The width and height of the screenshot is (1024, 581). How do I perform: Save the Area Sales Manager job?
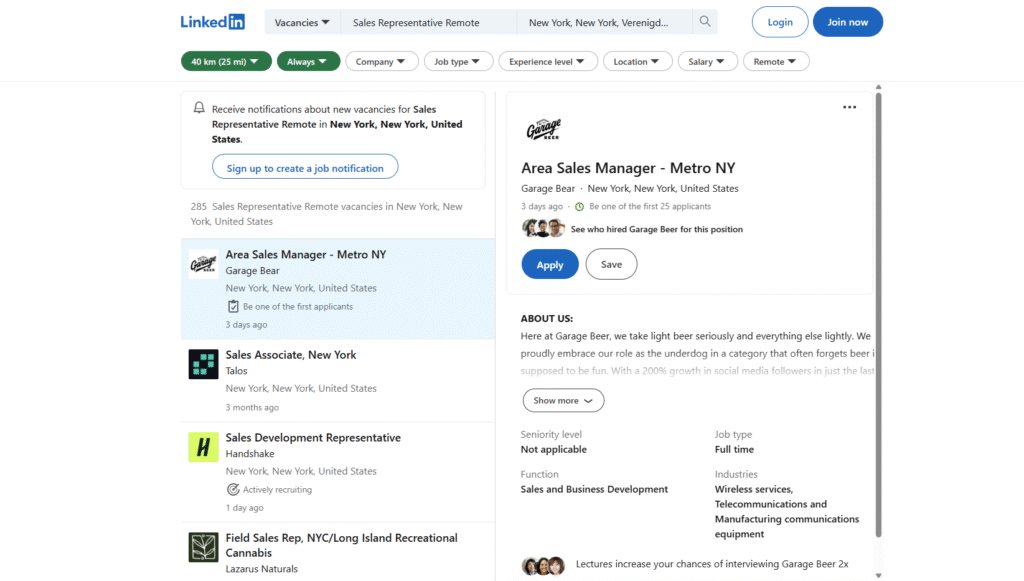pos(611,264)
